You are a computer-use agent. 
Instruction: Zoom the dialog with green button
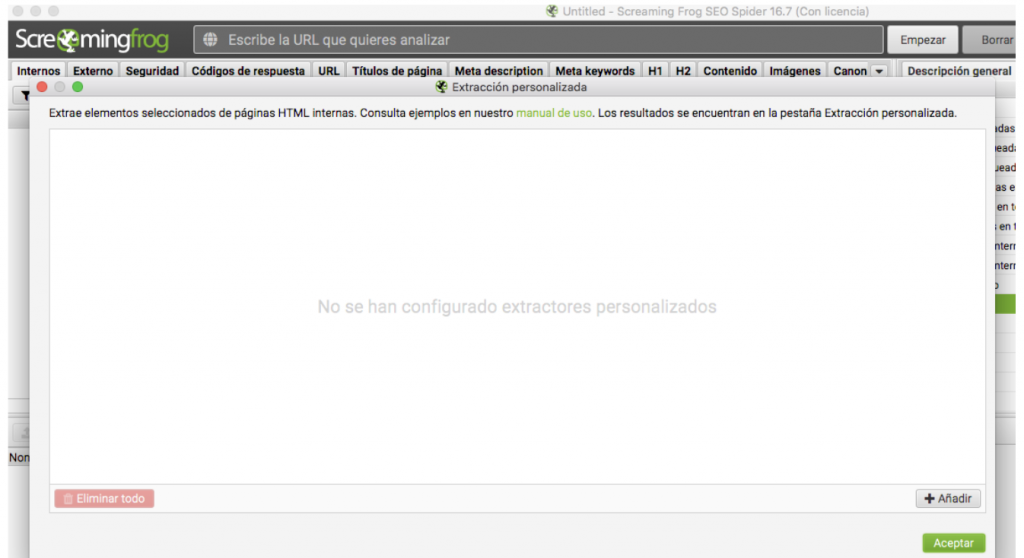78,87
